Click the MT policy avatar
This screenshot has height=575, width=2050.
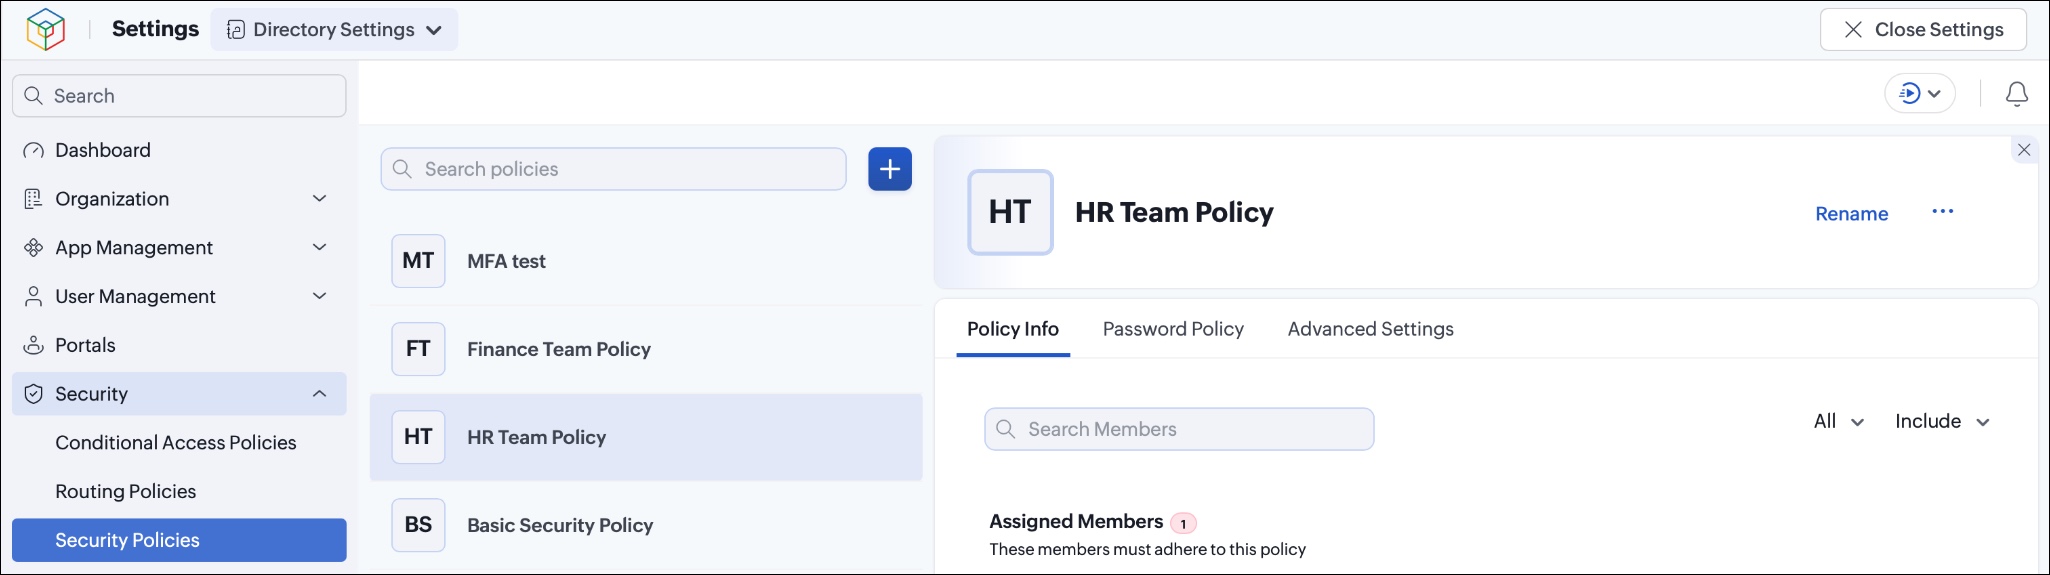coord(418,261)
